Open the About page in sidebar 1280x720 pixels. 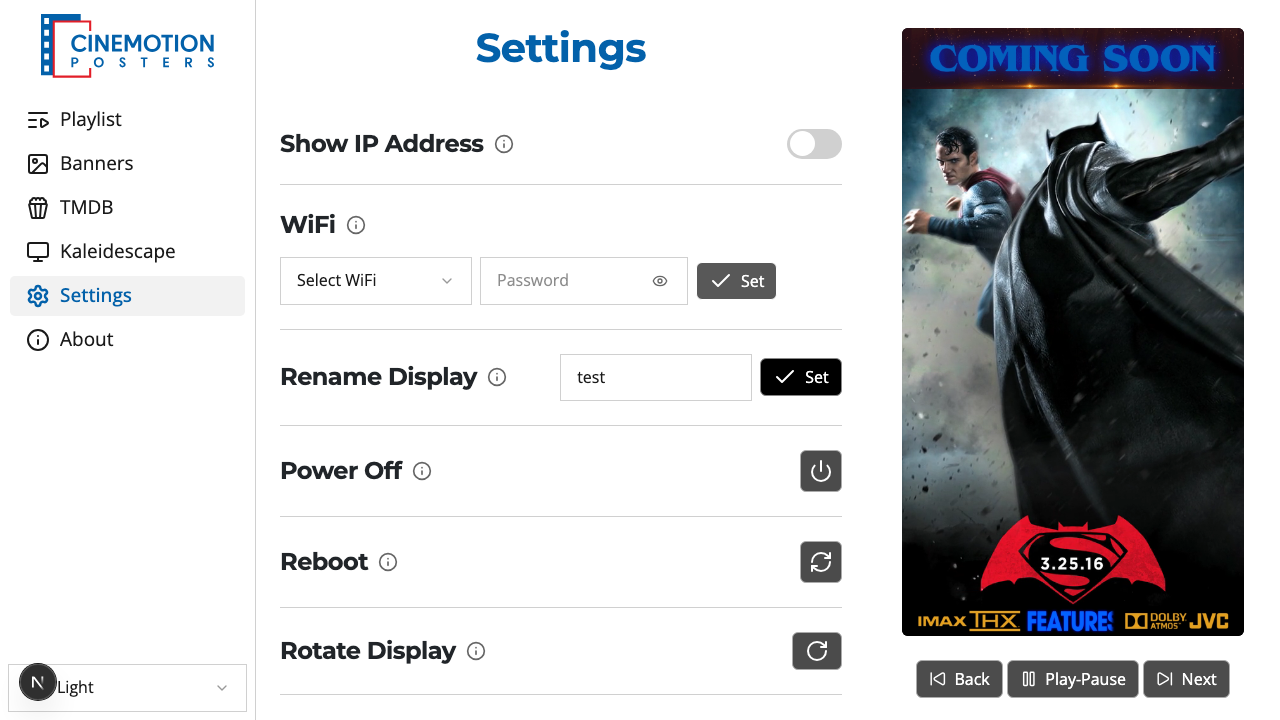(127, 340)
